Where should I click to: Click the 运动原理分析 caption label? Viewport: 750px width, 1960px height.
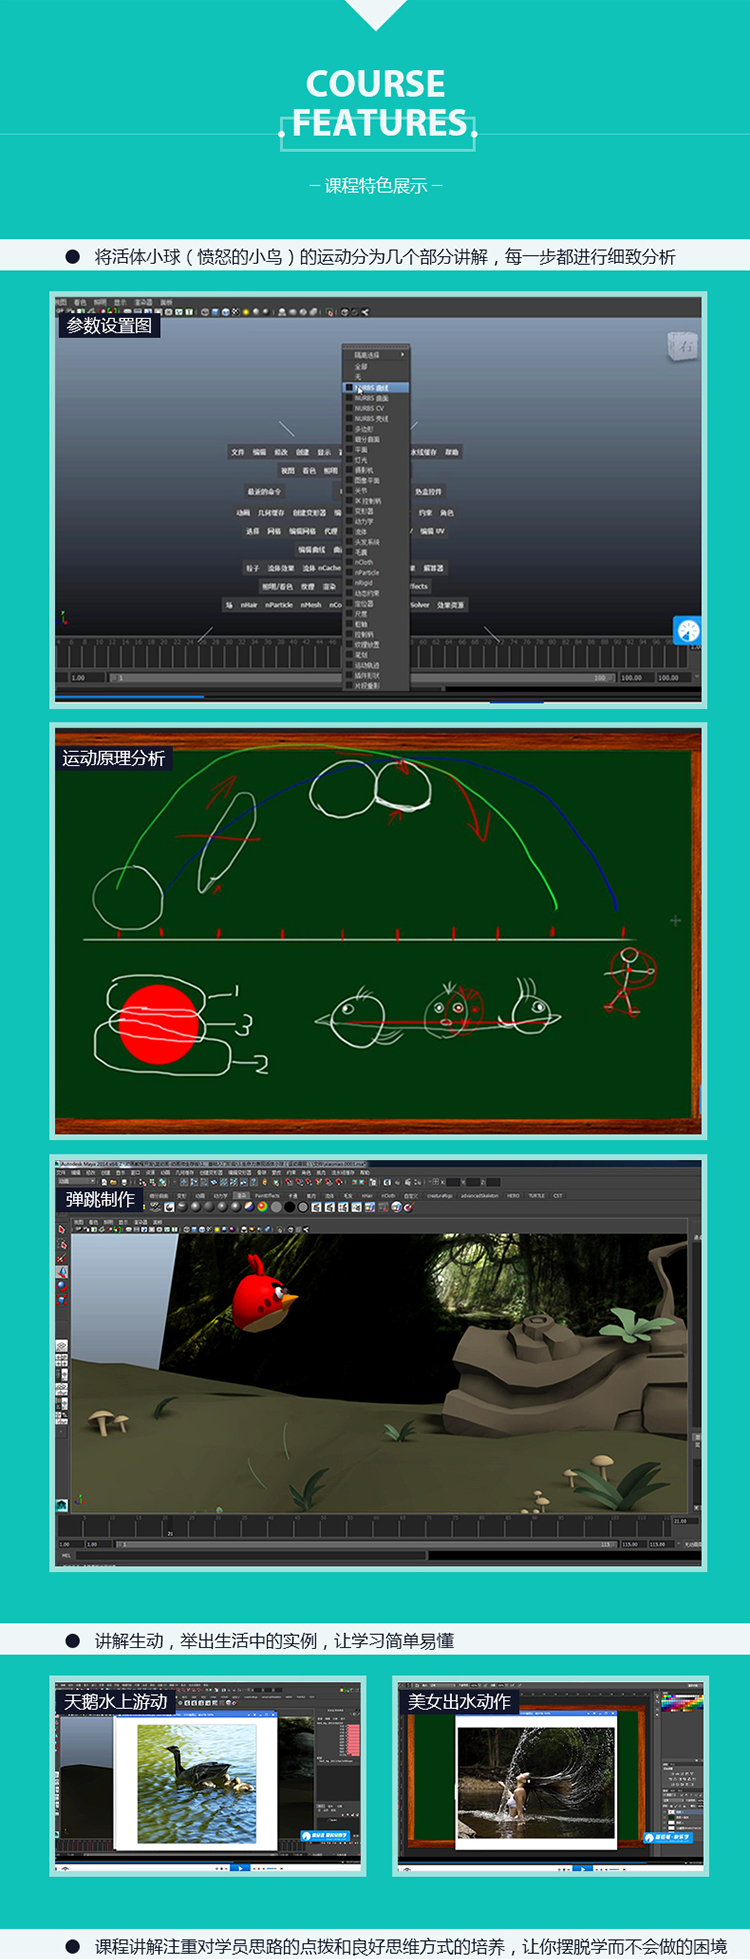(113, 758)
